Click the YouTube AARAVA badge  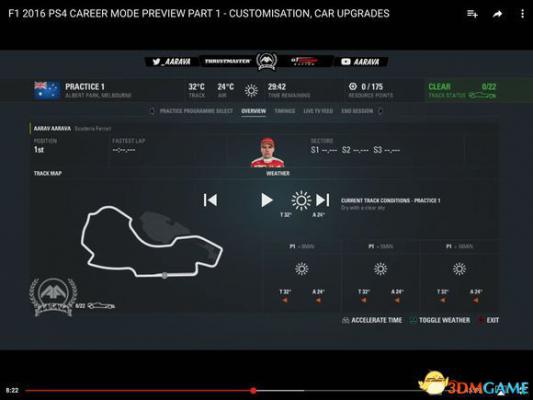[x=361, y=62]
